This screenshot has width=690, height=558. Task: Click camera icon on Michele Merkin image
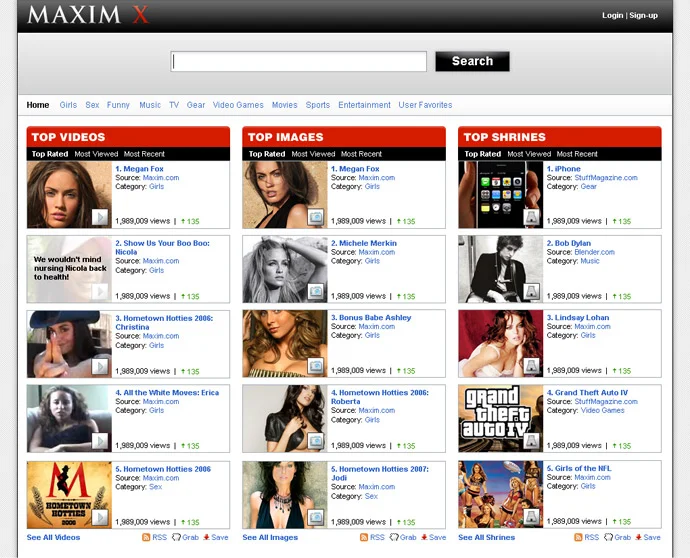316,292
